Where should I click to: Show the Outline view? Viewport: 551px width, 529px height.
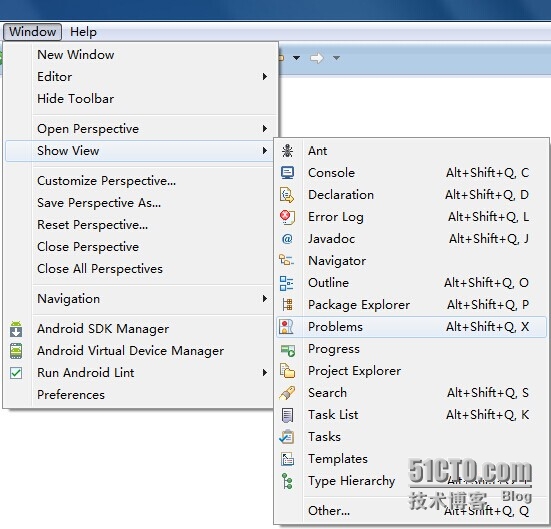pos(411,283)
